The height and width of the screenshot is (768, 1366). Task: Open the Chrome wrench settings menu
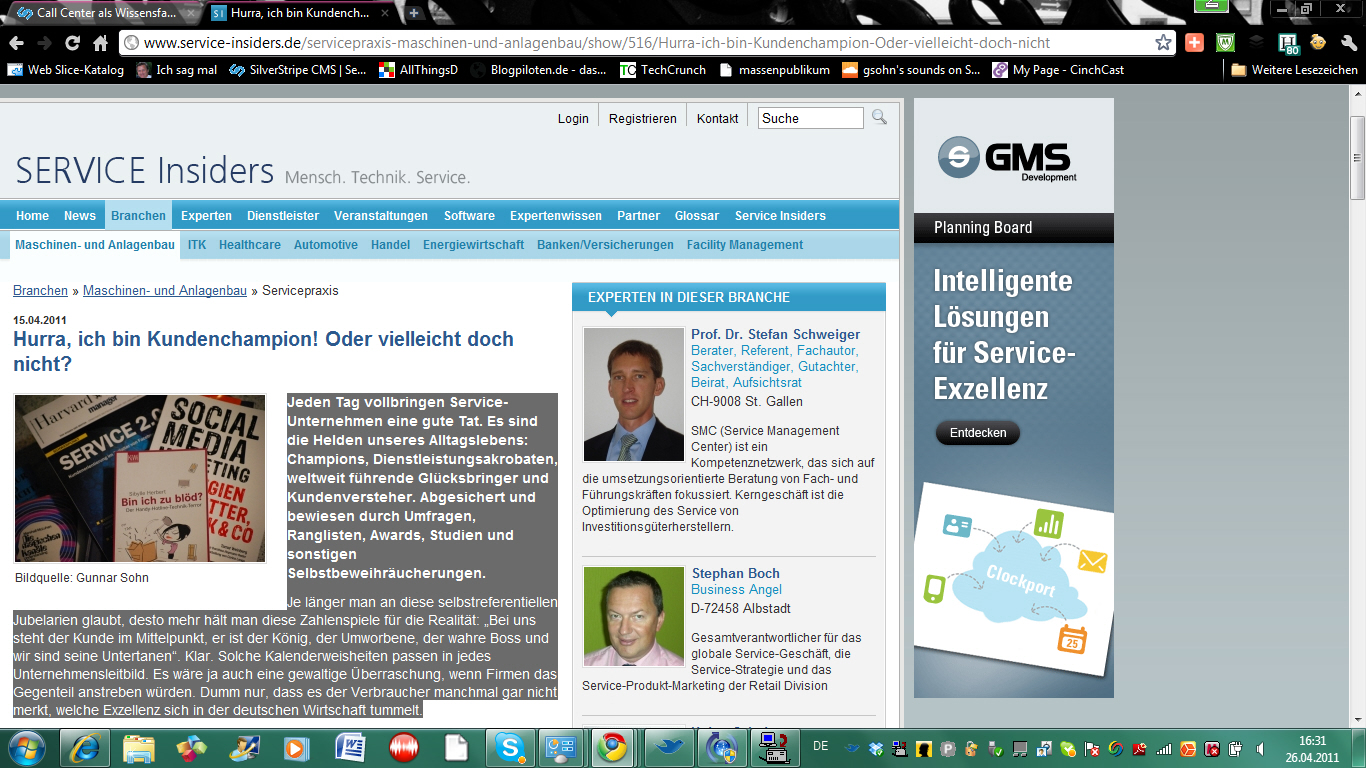pos(1348,43)
